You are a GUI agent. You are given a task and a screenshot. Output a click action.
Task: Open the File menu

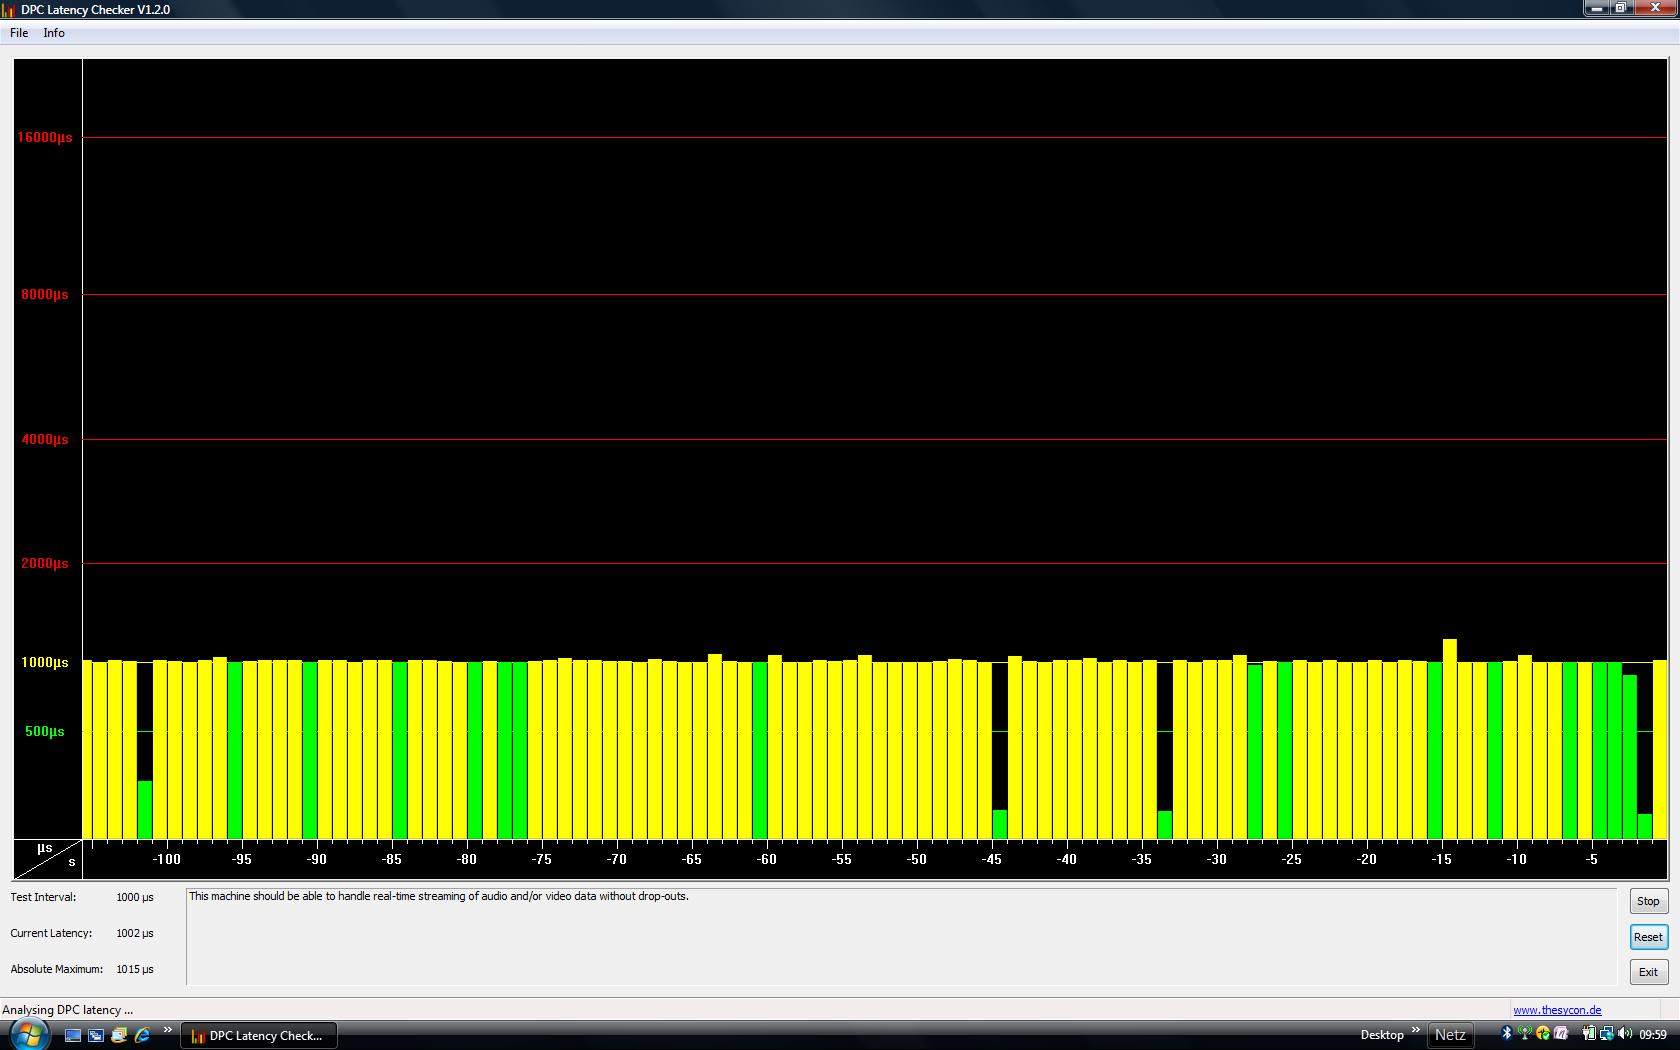pos(19,33)
